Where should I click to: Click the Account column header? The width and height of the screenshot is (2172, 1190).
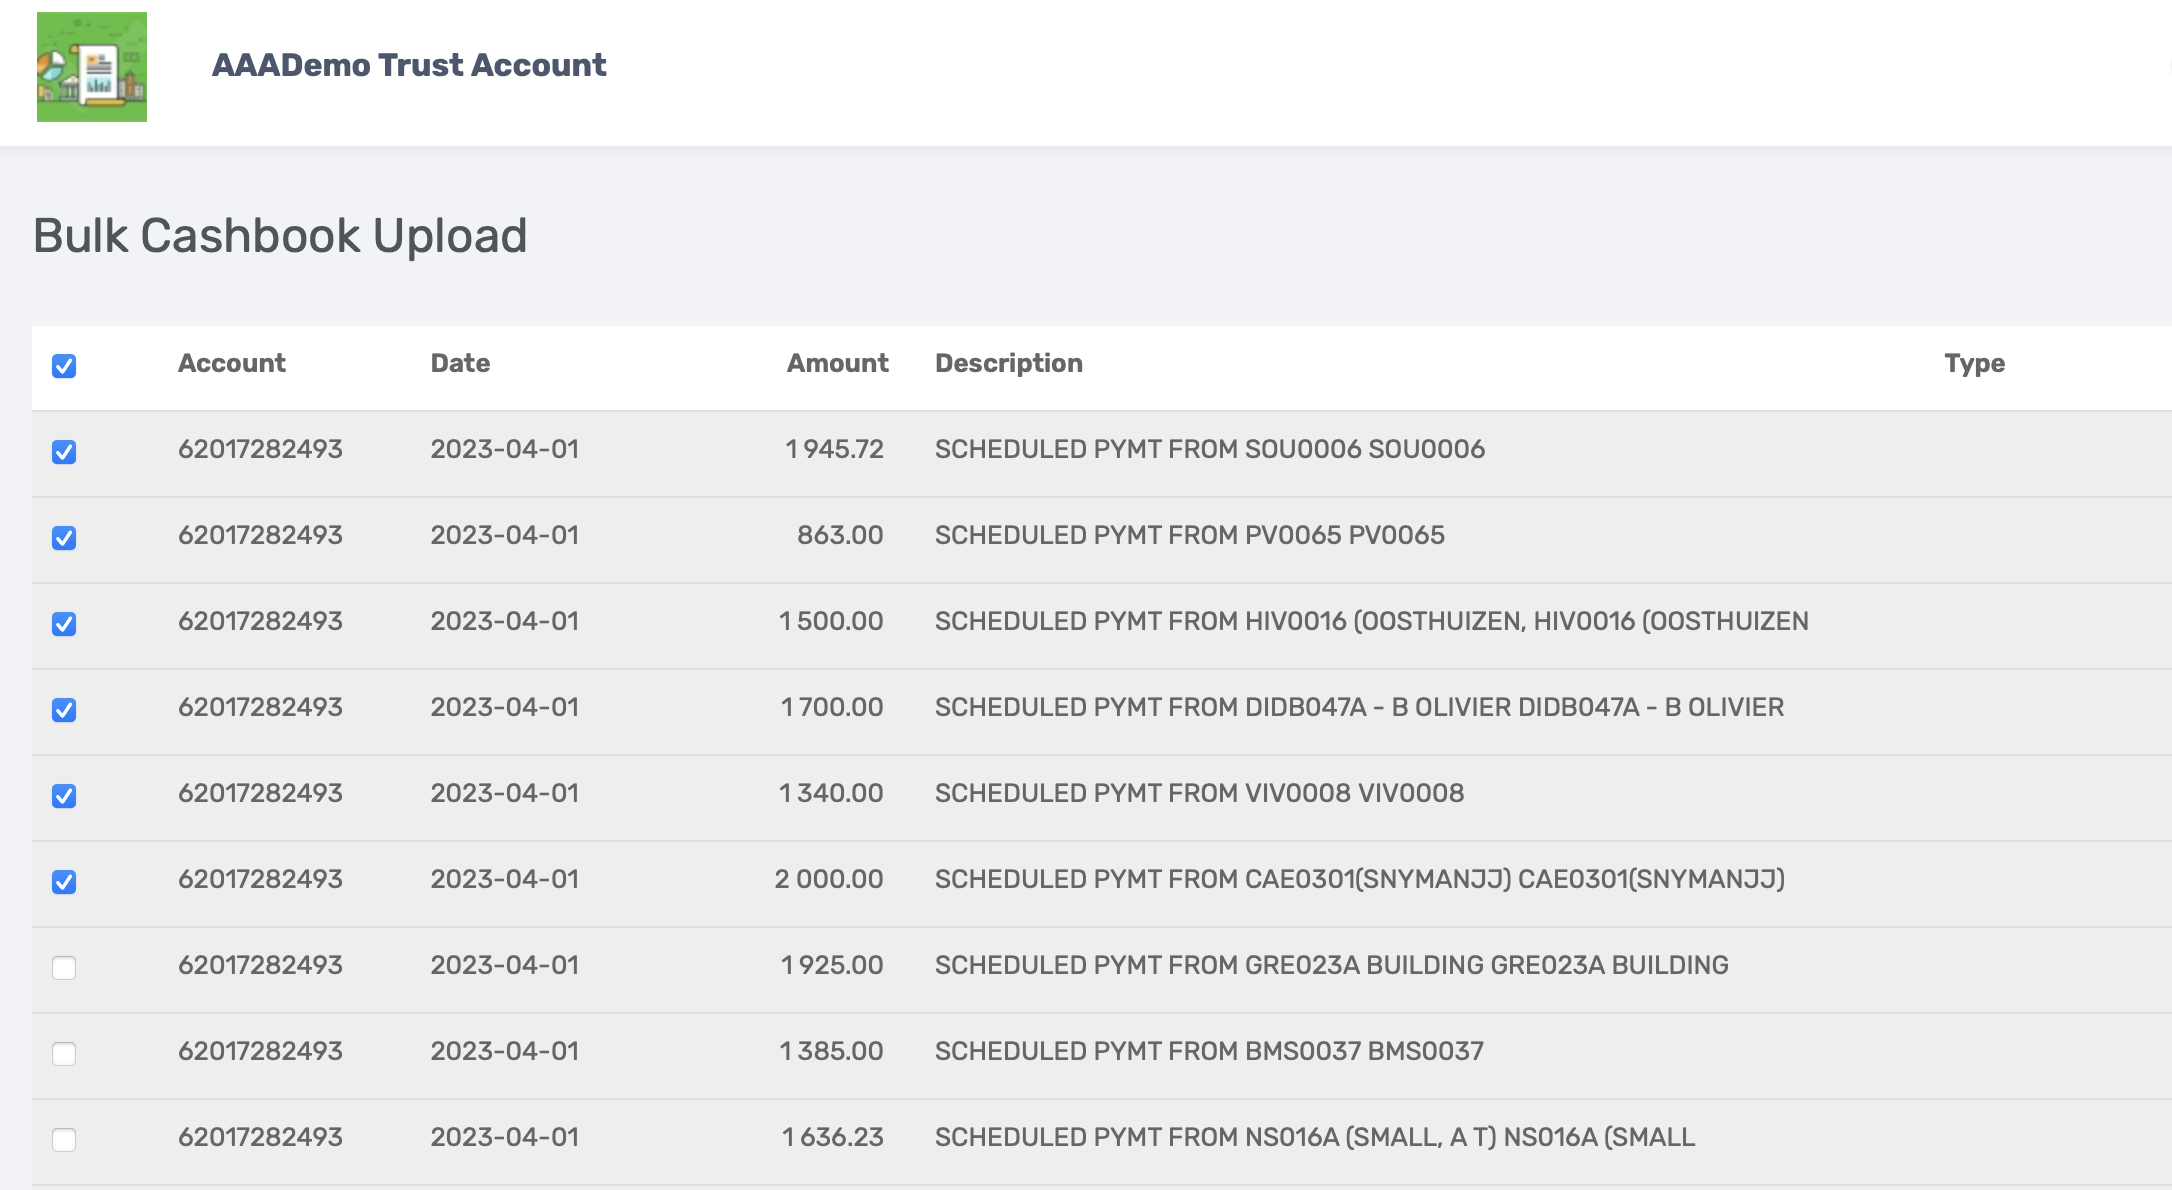232,363
